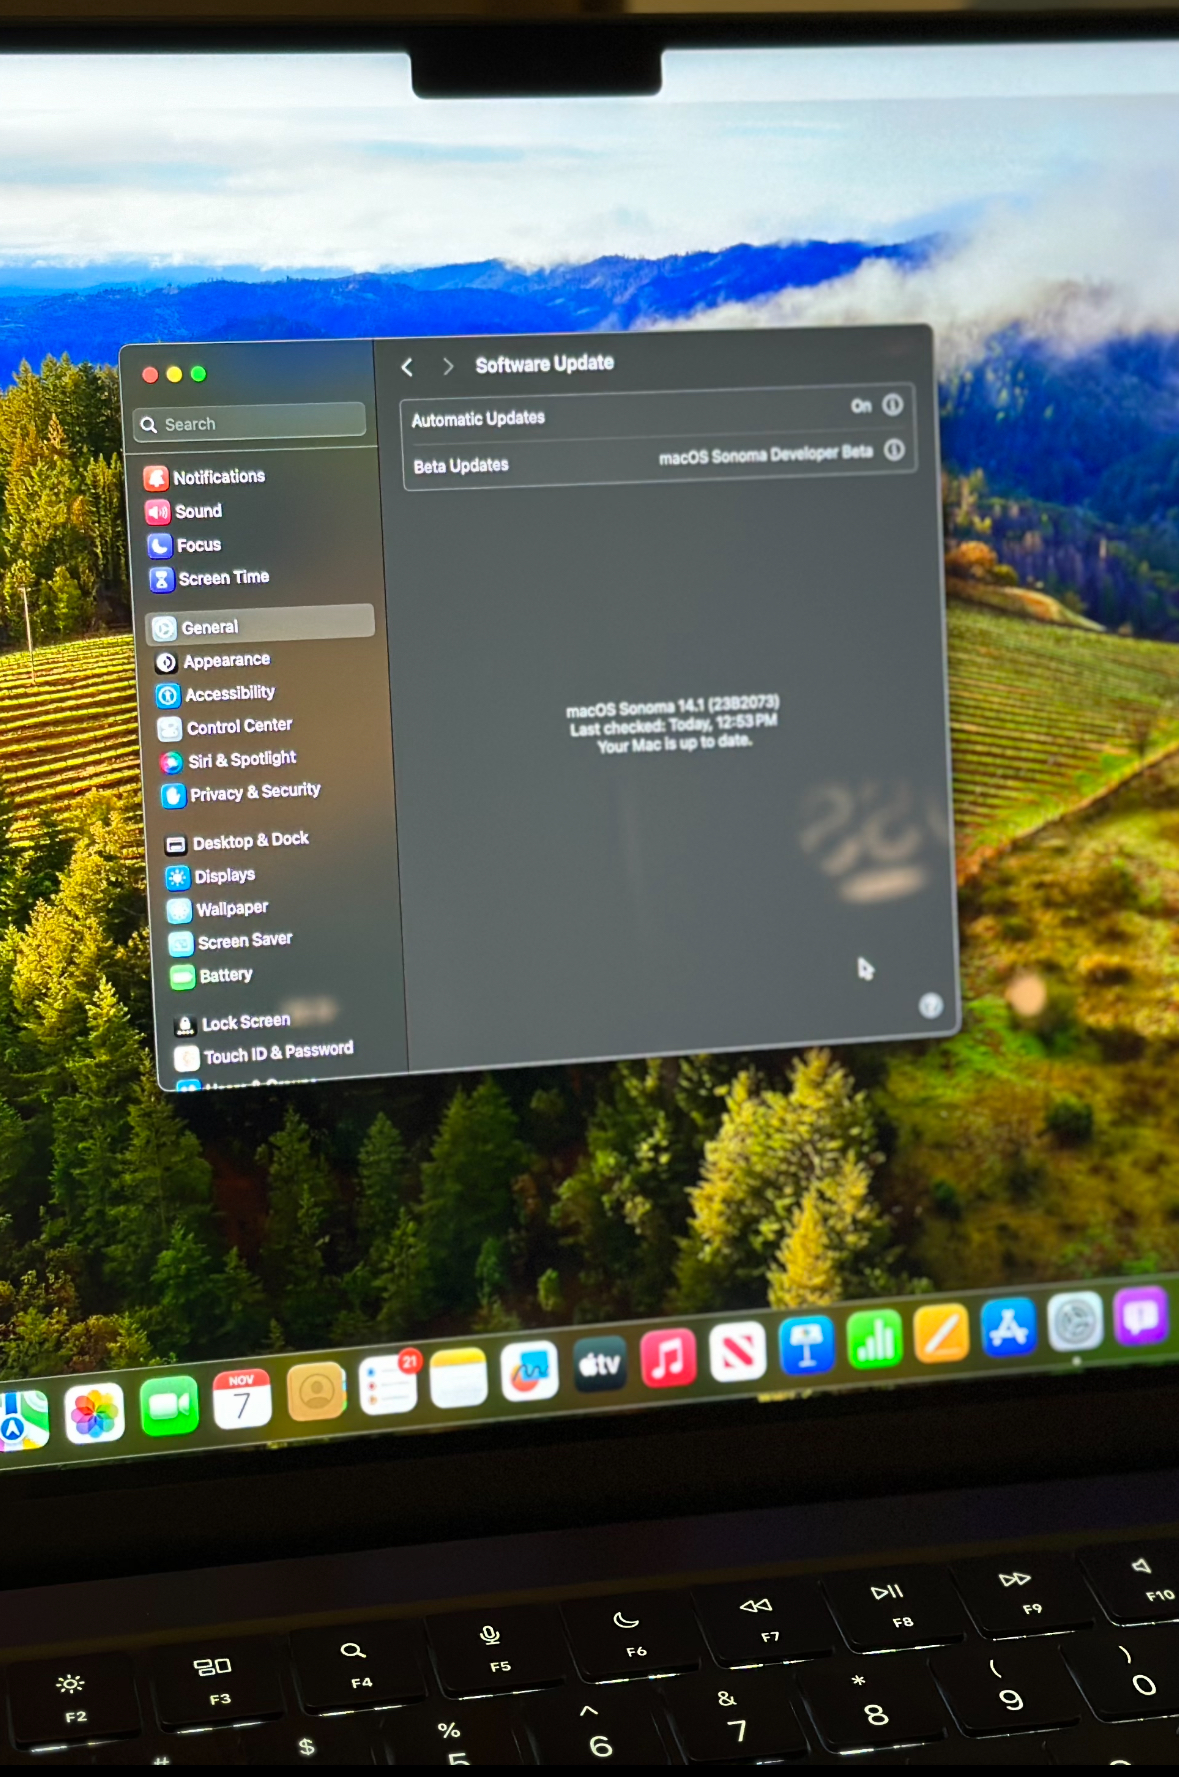The image size is (1179, 1777).
Task: Select Focus in the settings sidebar
Action: pyautogui.click(x=185, y=545)
